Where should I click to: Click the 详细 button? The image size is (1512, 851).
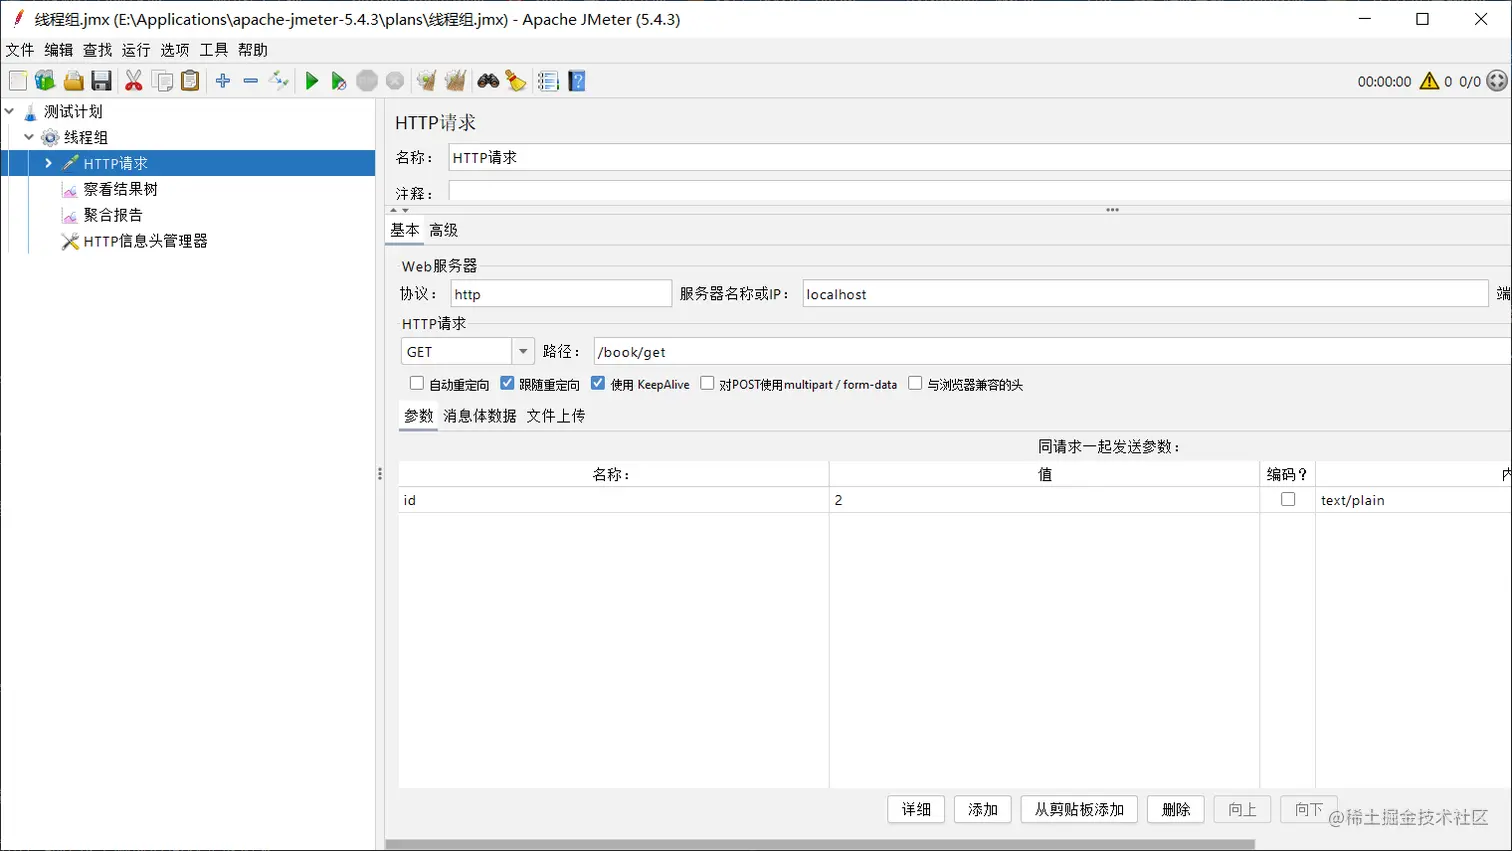(x=916, y=810)
